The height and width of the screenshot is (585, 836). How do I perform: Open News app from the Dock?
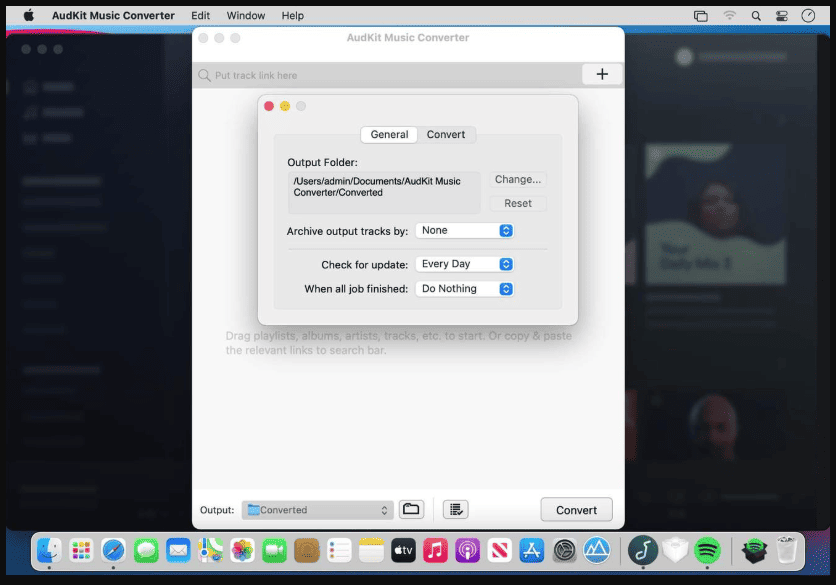point(500,550)
